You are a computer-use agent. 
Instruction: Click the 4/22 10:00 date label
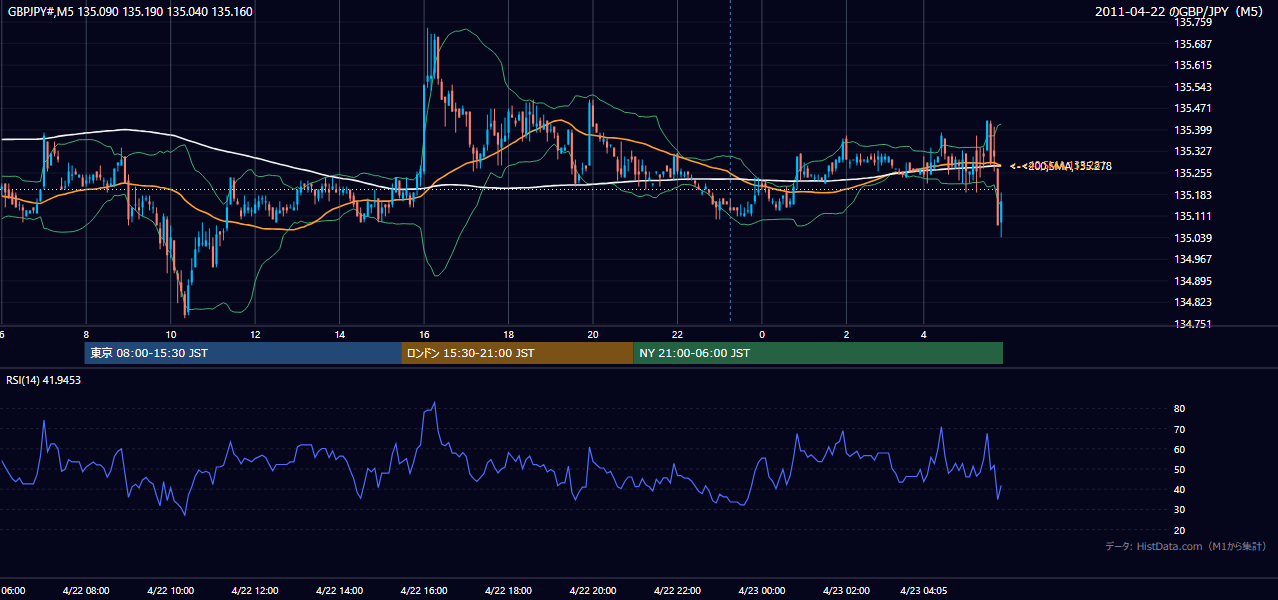pos(171,591)
